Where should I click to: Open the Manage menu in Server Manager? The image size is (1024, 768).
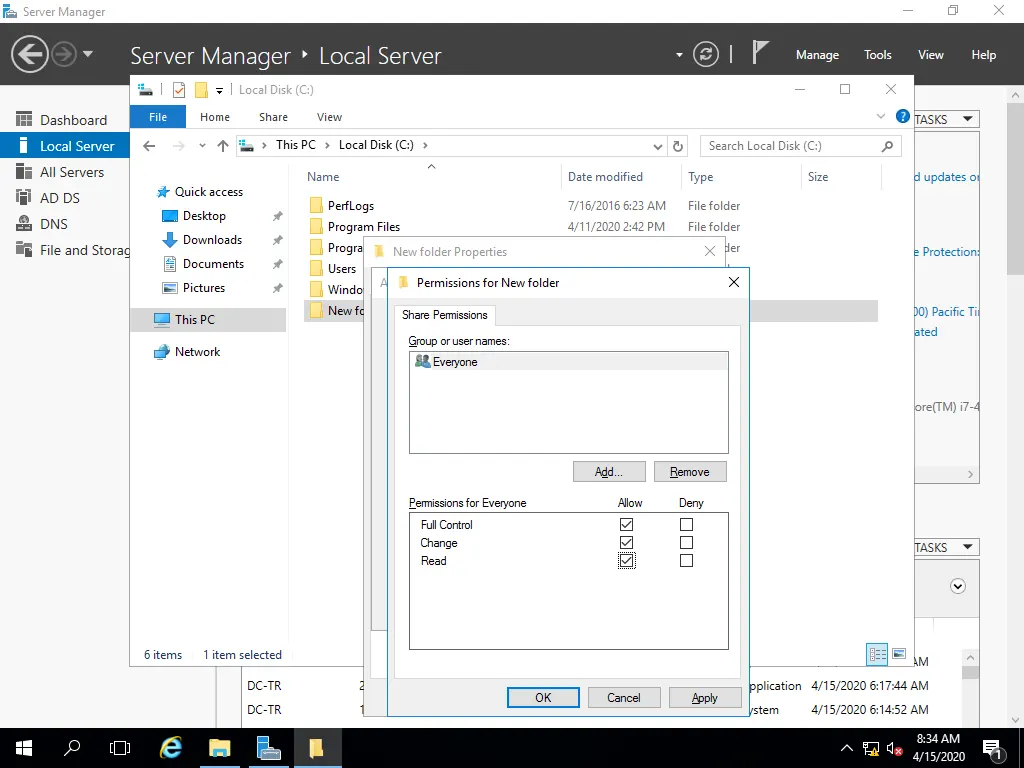pos(817,55)
